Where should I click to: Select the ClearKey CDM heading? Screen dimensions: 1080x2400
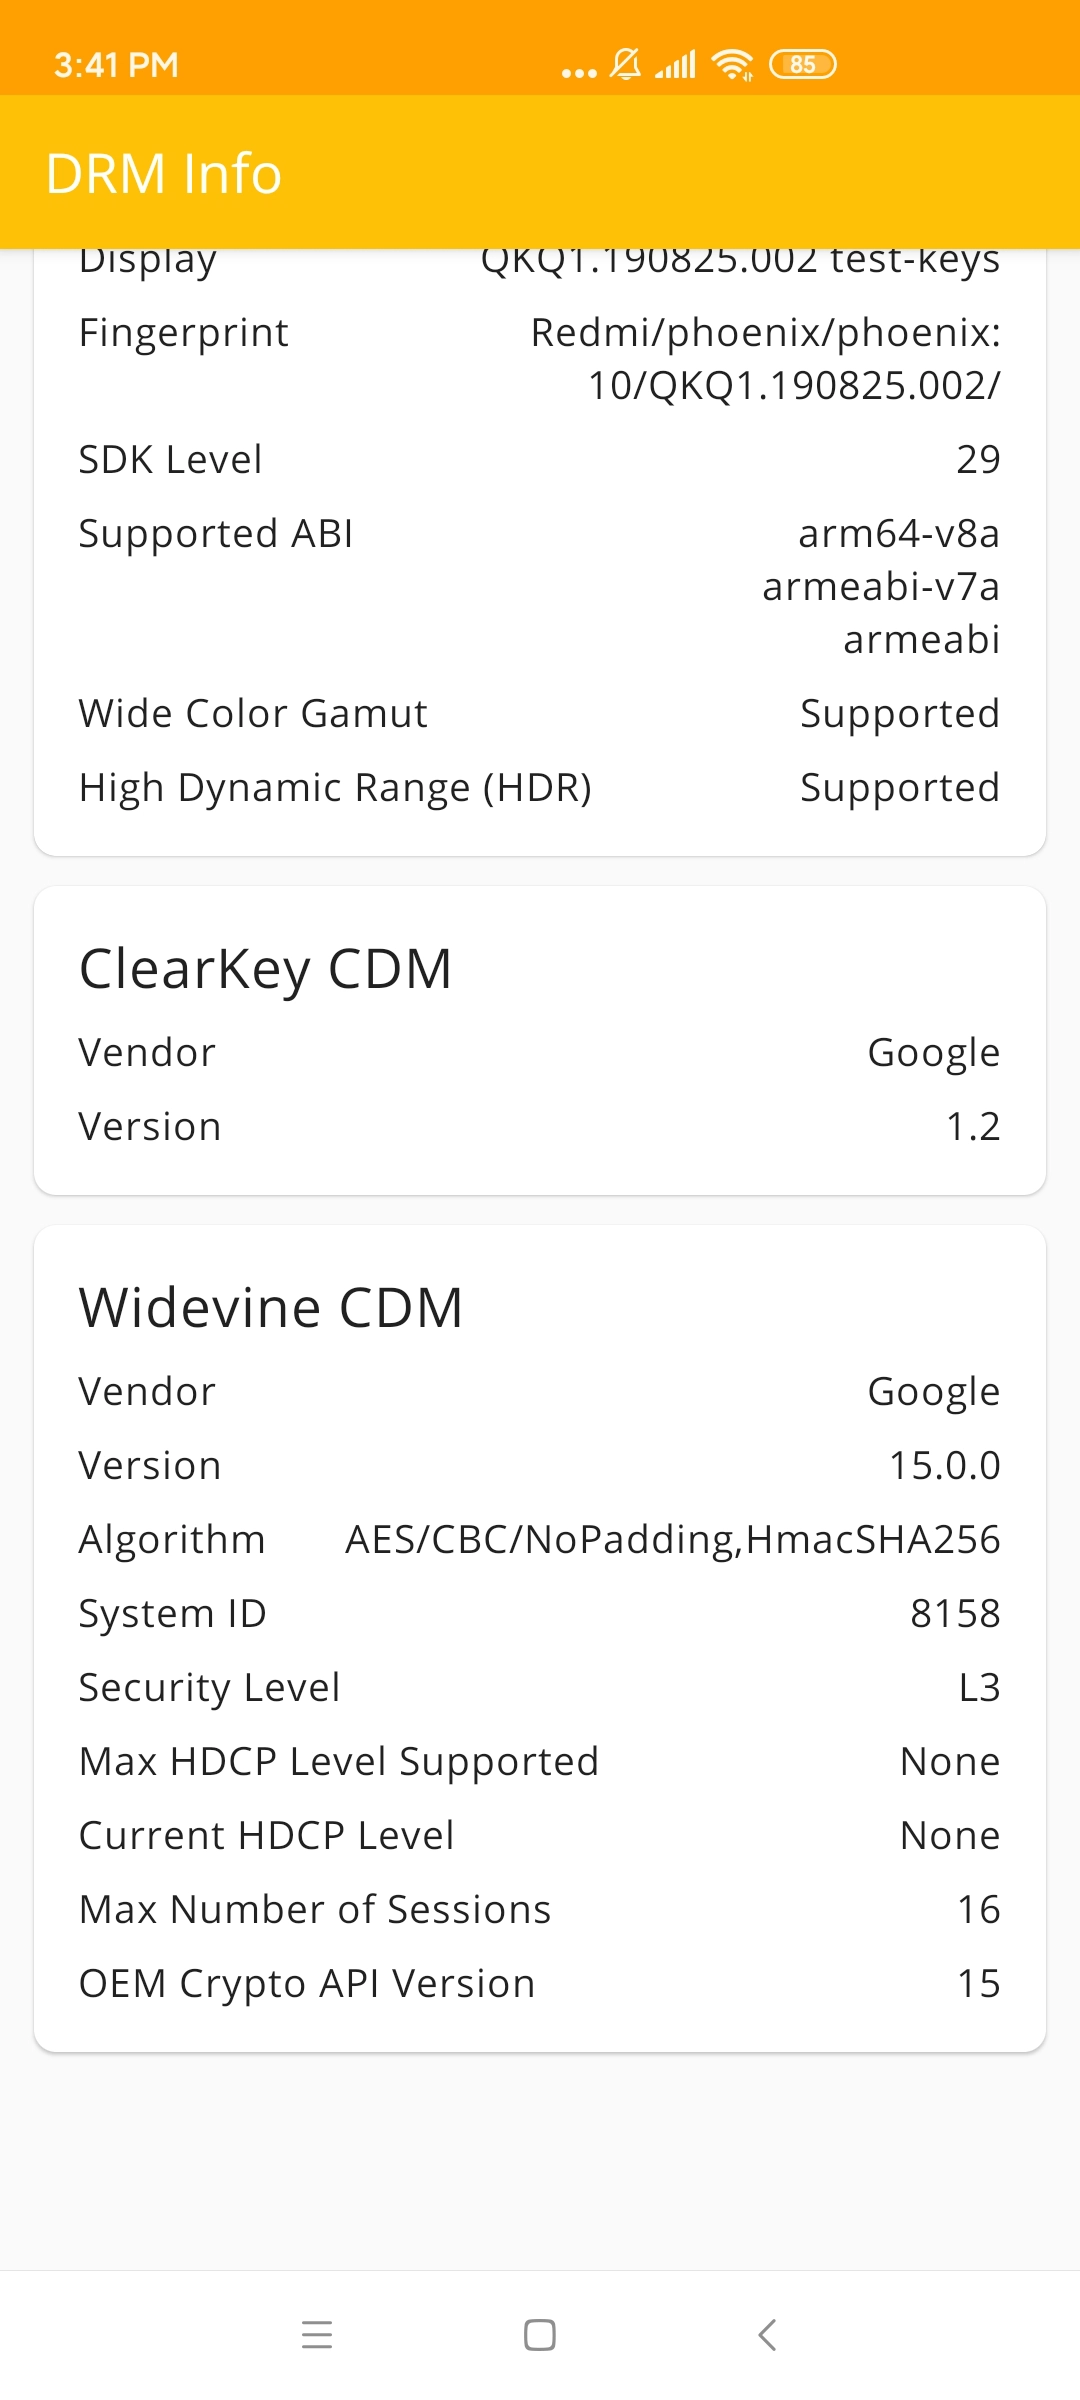coord(265,969)
